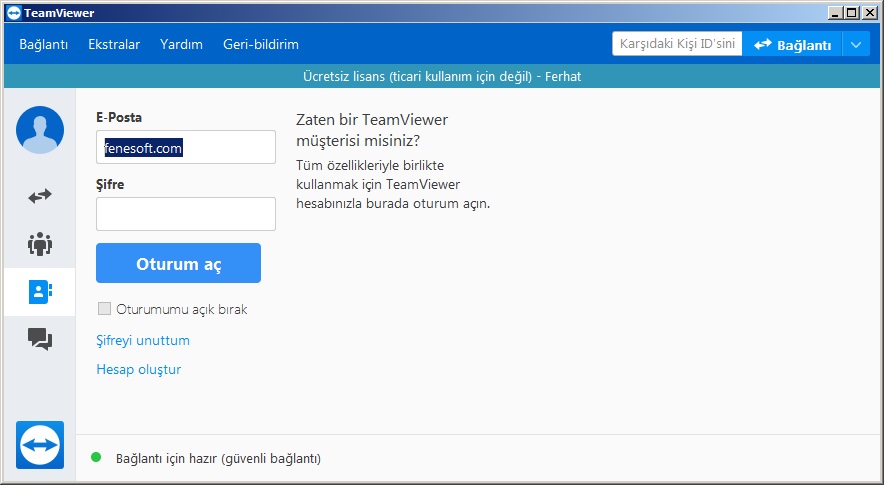The height and width of the screenshot is (485, 885).
Task: Switch to Remote Control arrows icon
Action: click(40, 196)
